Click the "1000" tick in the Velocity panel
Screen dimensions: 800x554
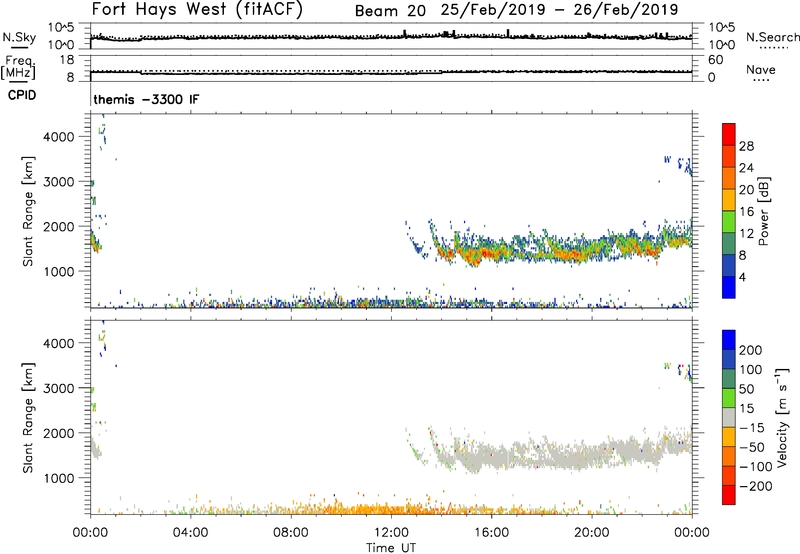click(x=59, y=478)
